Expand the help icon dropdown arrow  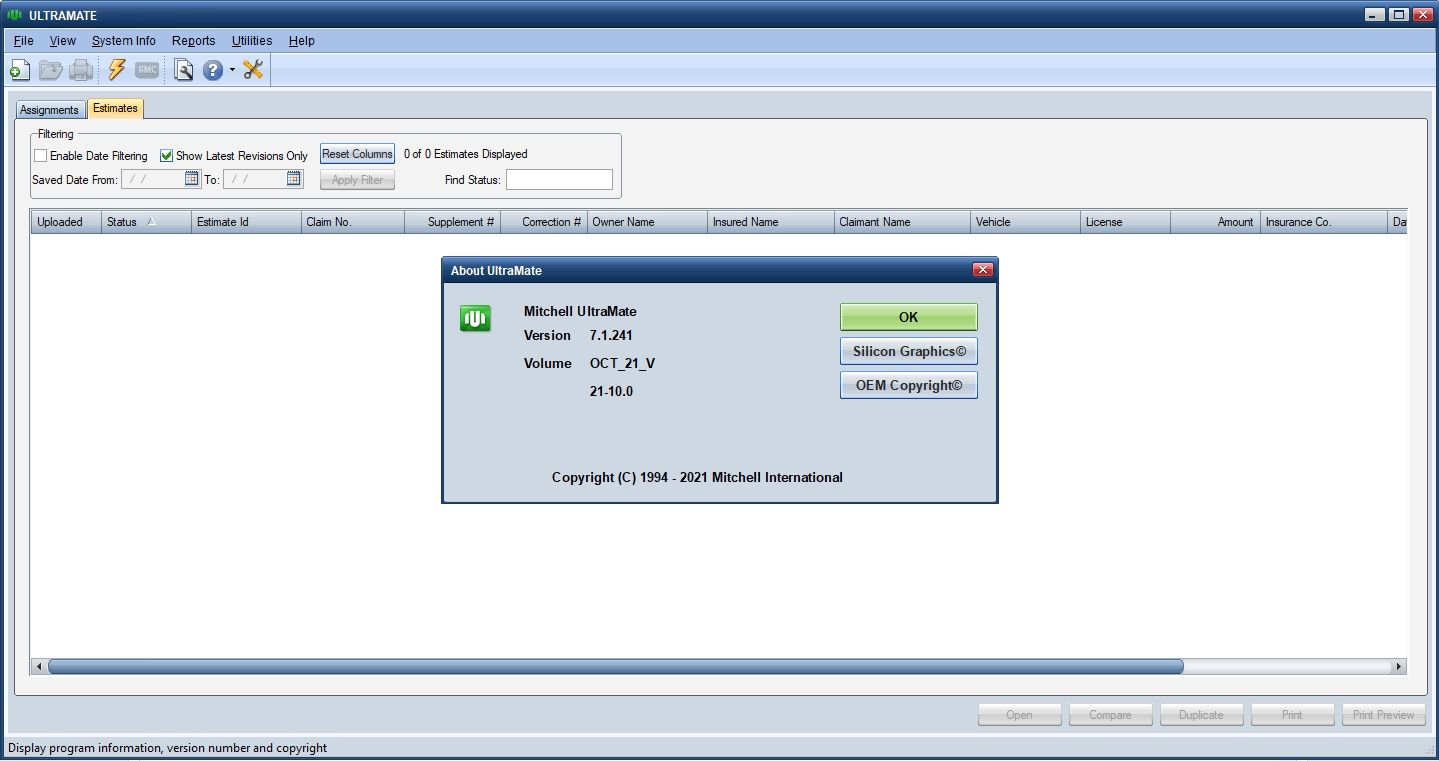click(x=232, y=70)
